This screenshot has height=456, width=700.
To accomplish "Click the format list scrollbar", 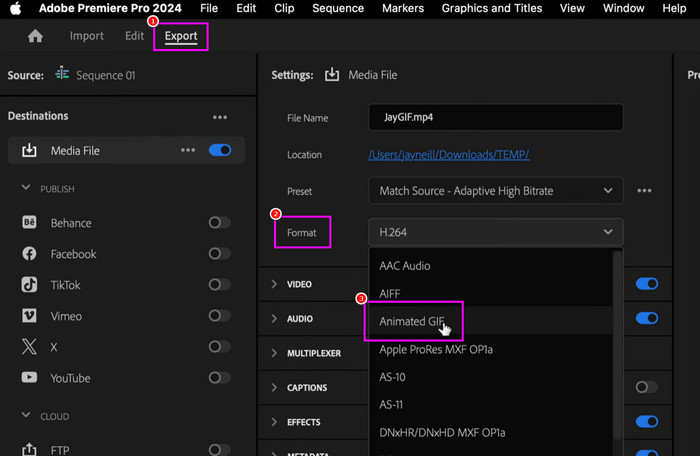I will [x=617, y=345].
